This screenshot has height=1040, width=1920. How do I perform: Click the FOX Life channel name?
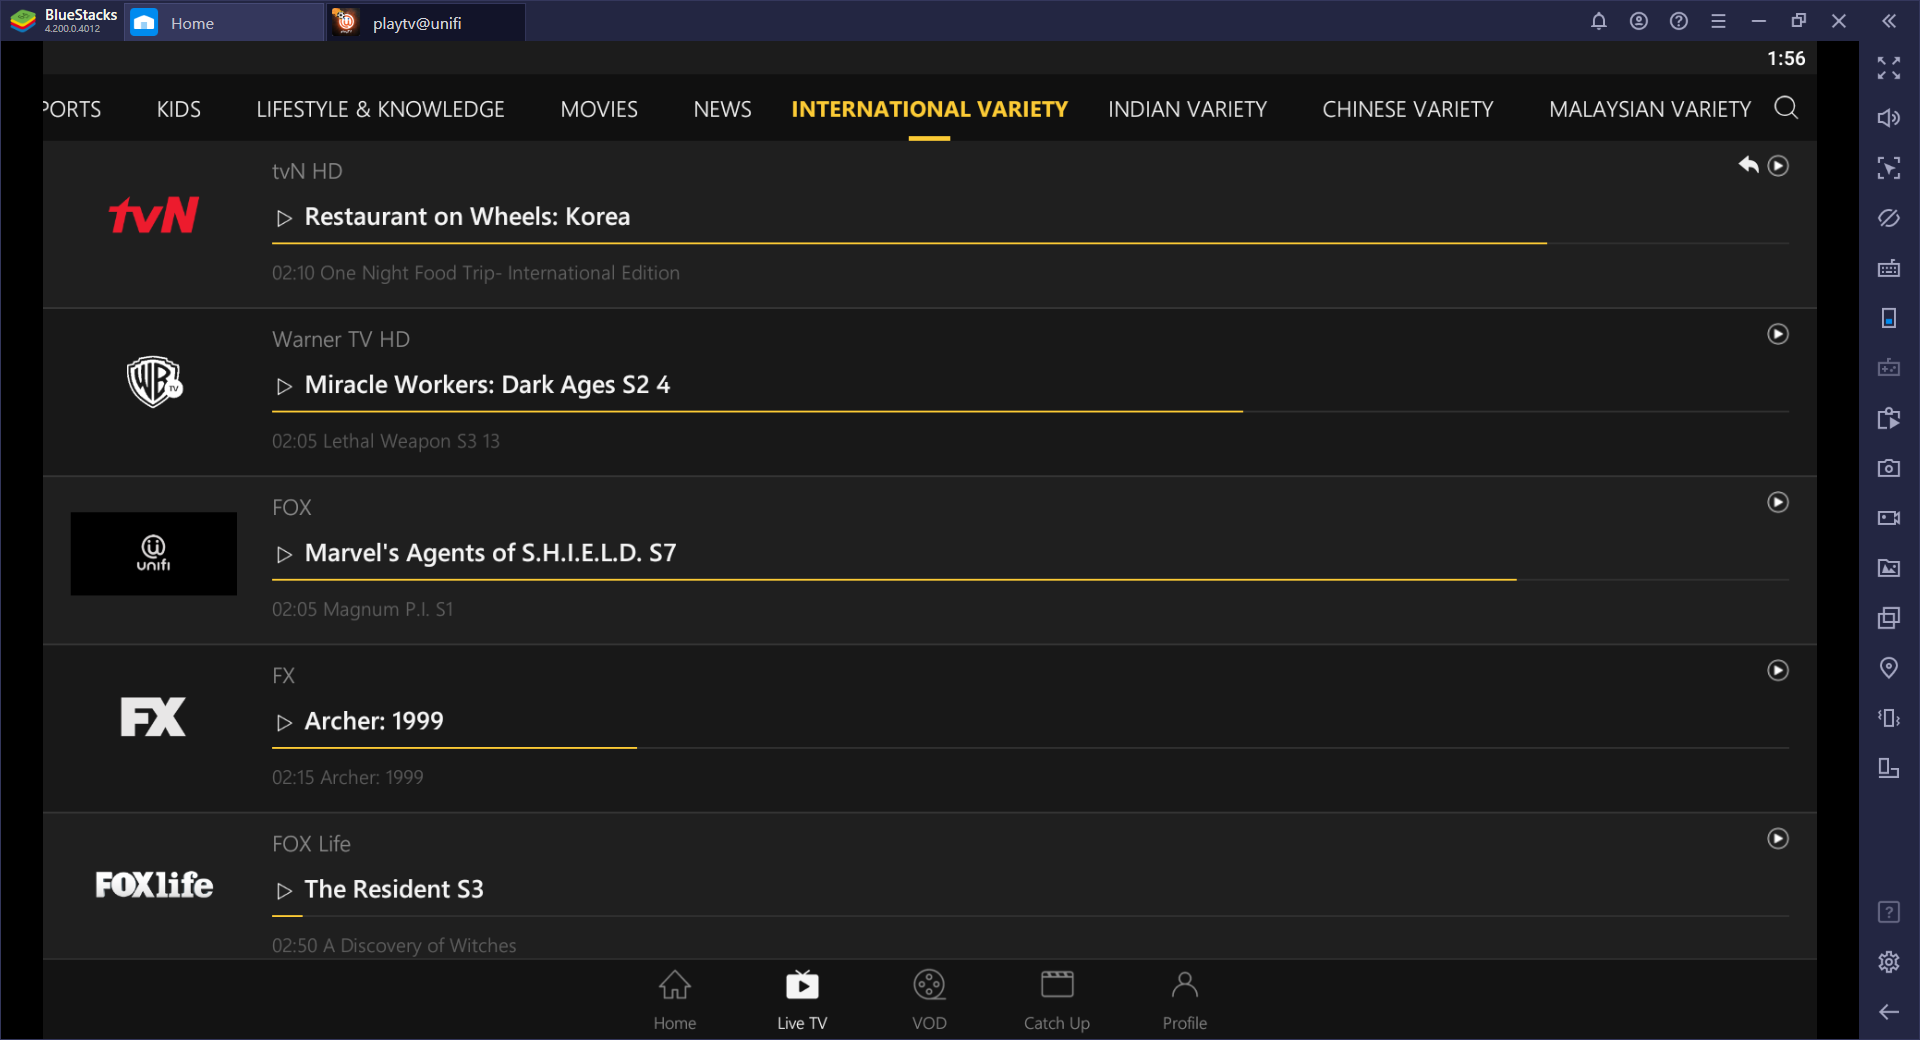pyautogui.click(x=311, y=843)
